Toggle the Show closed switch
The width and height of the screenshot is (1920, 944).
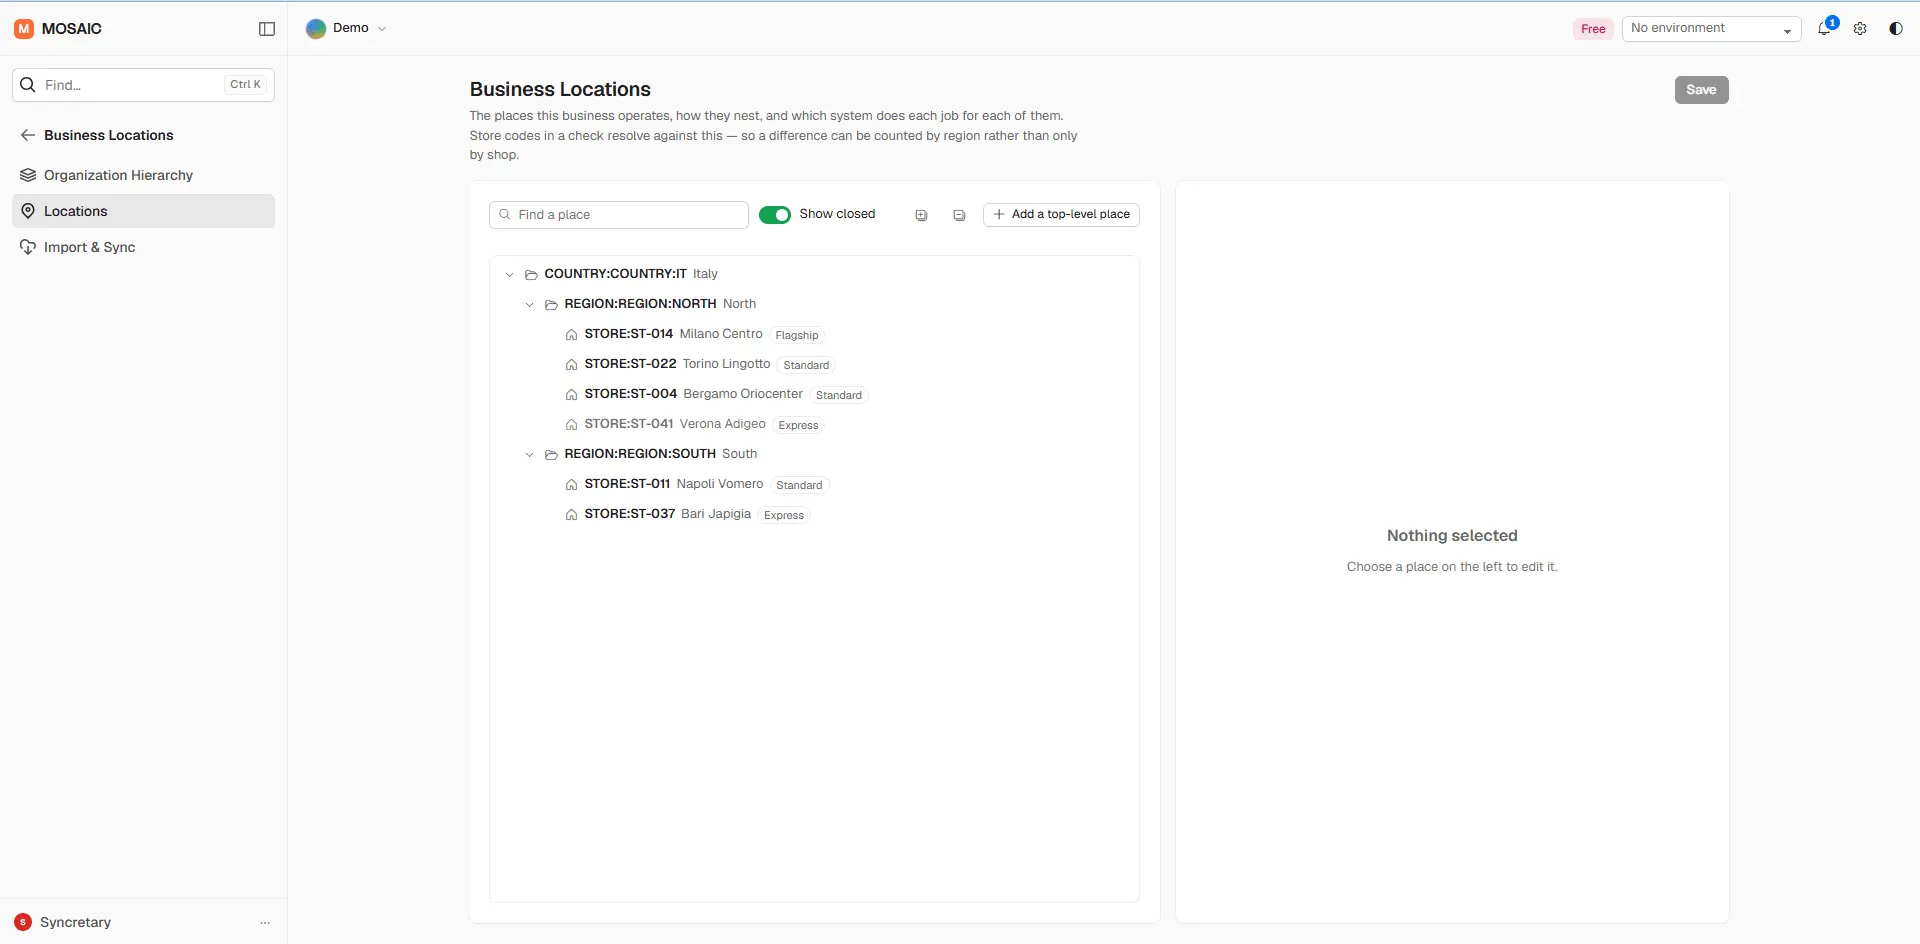pos(775,215)
